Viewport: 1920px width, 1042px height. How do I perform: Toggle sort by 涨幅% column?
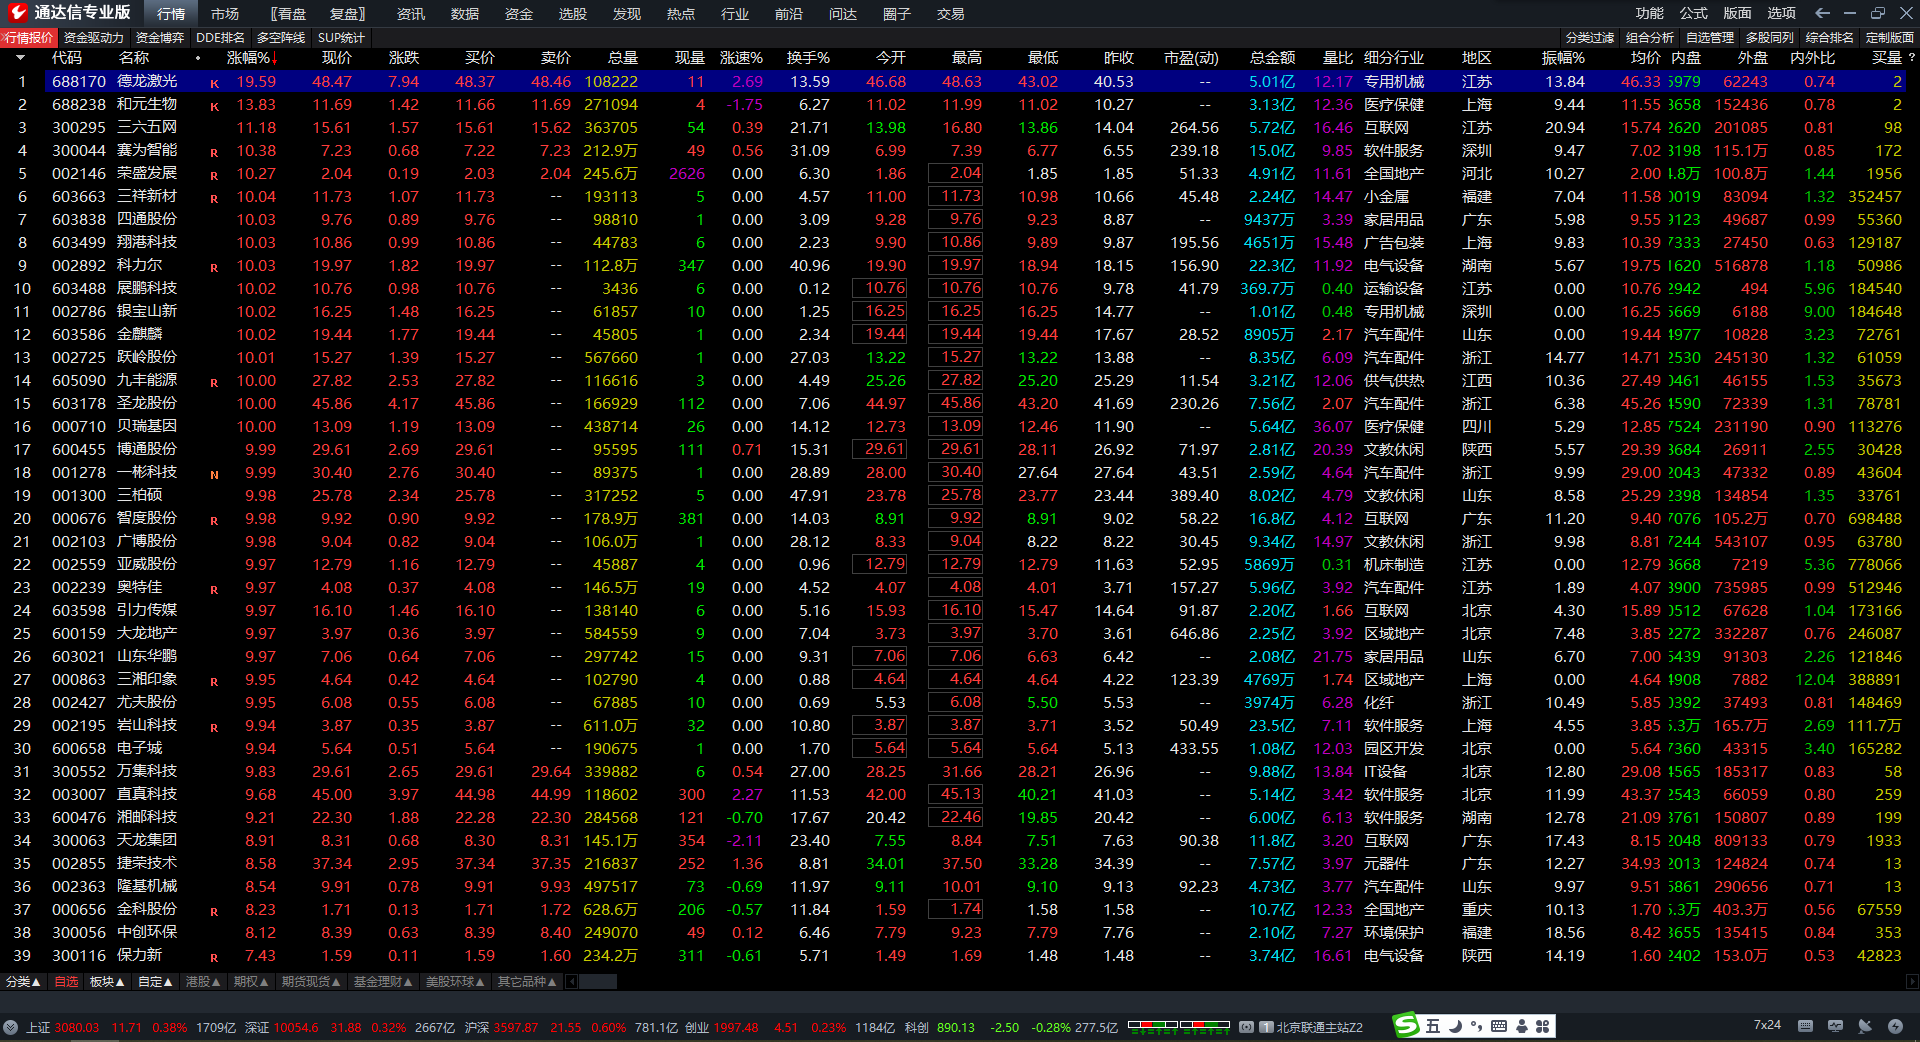[x=251, y=58]
